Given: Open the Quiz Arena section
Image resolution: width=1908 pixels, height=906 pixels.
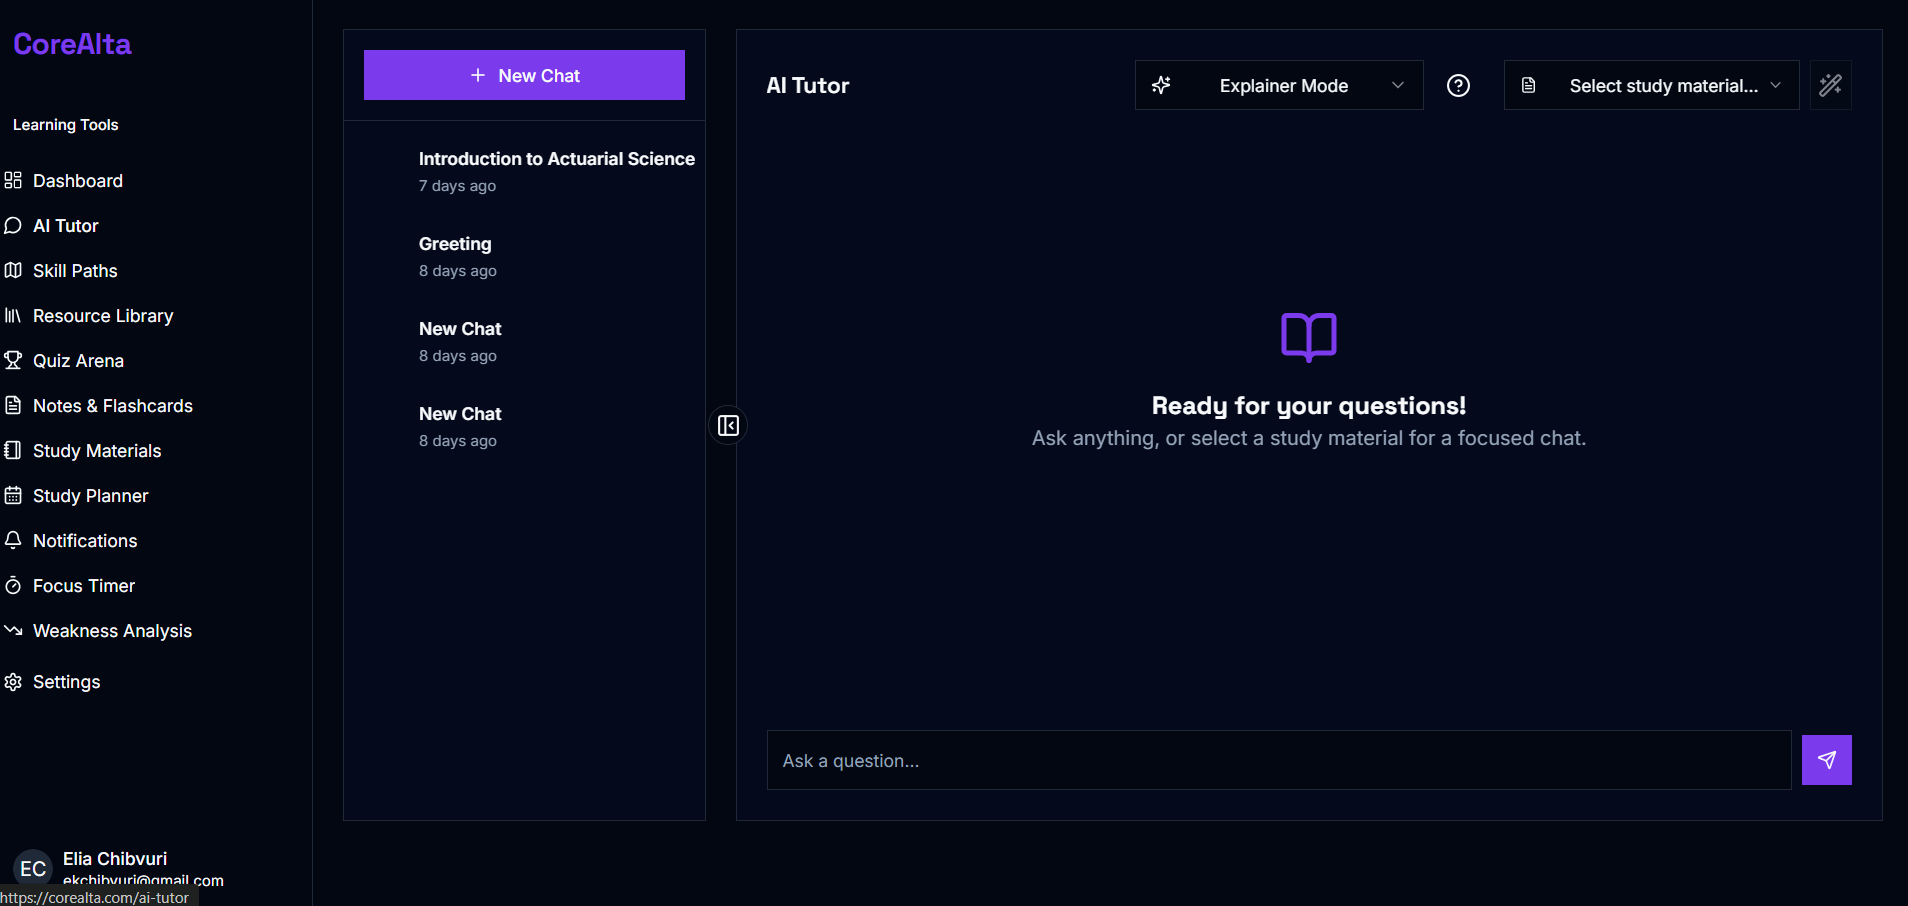Looking at the screenshot, I should [x=77, y=360].
